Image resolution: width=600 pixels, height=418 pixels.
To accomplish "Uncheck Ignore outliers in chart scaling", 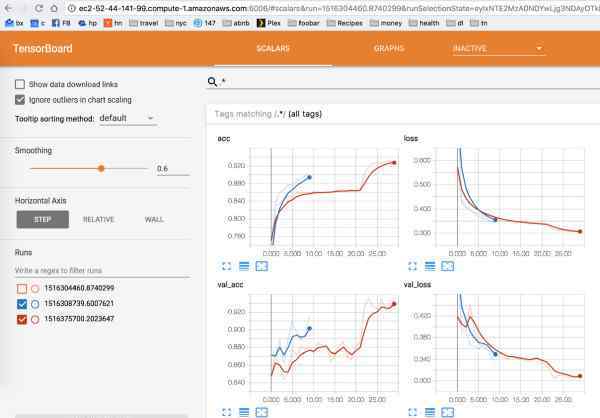I will pos(20,100).
